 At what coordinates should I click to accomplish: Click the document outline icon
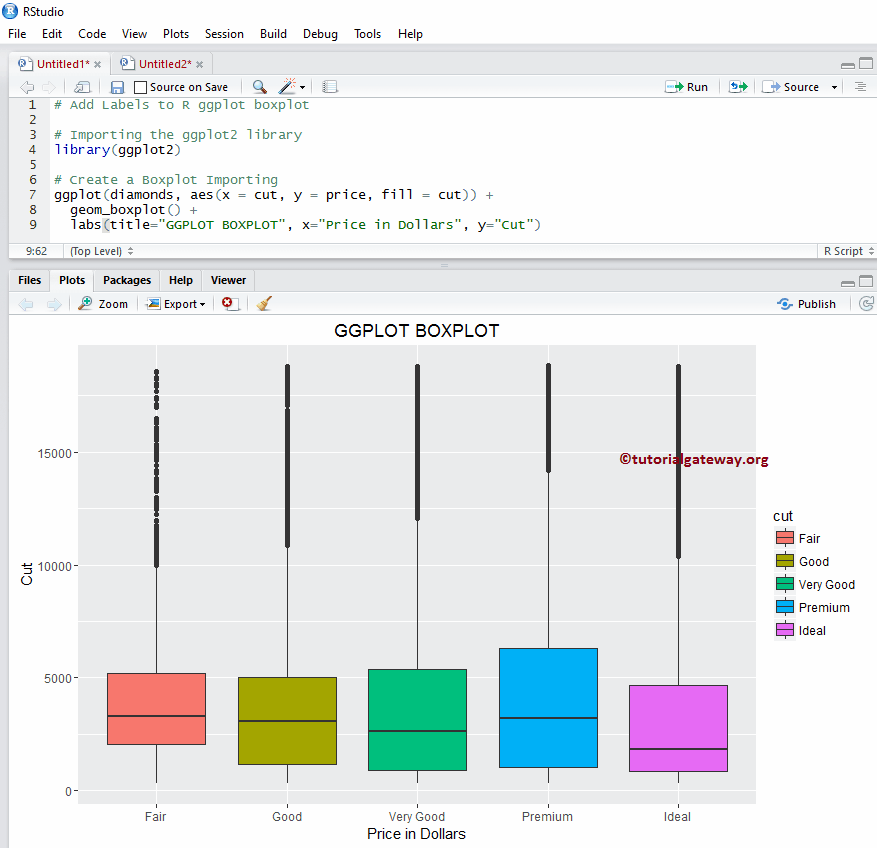(860, 87)
